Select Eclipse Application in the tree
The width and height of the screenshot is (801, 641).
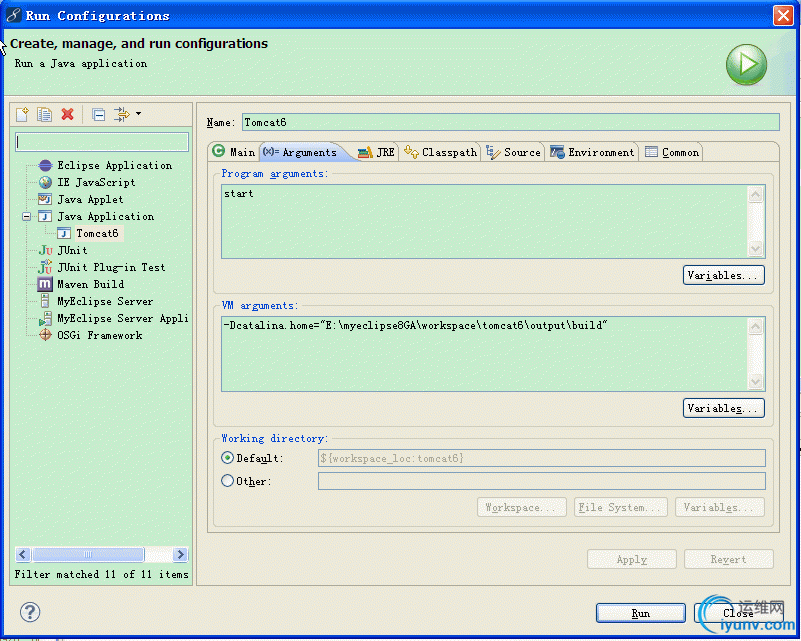pos(114,165)
